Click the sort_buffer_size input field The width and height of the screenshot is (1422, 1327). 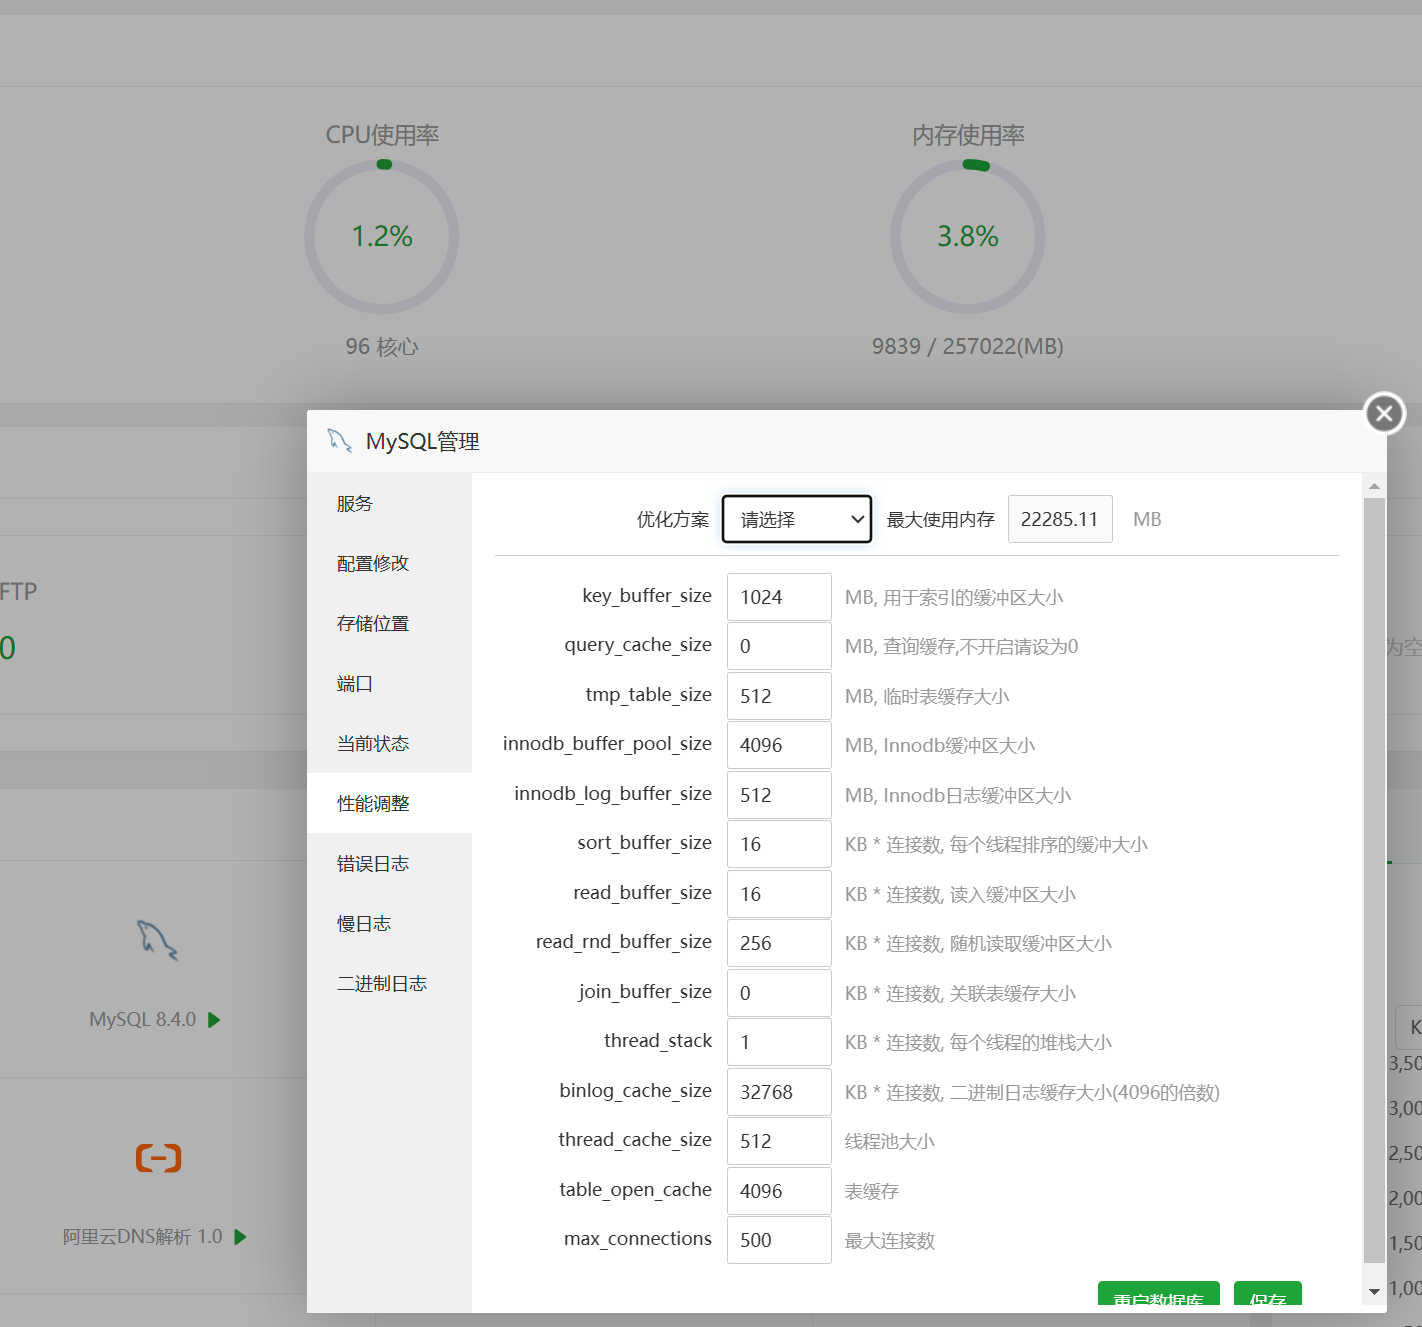point(779,844)
